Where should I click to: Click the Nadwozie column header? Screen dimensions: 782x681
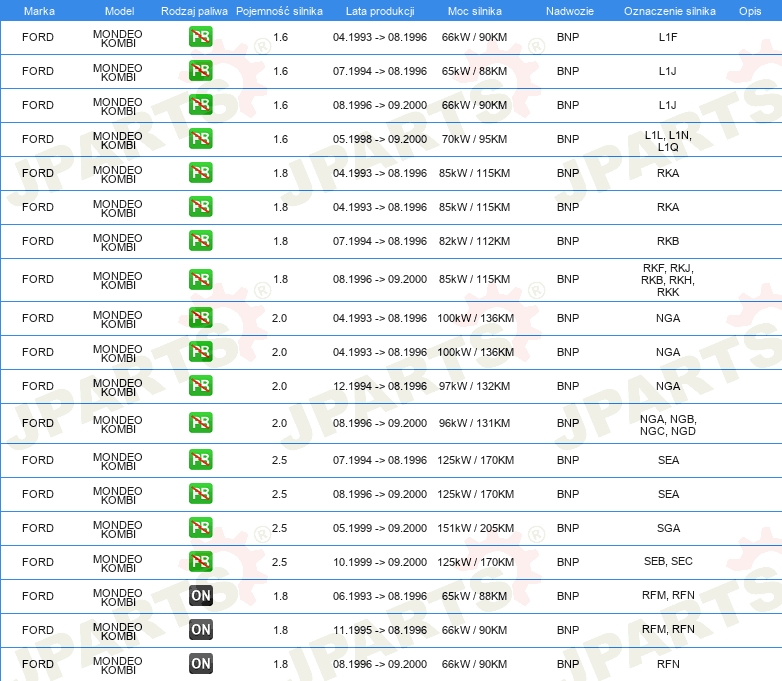[x=570, y=11]
